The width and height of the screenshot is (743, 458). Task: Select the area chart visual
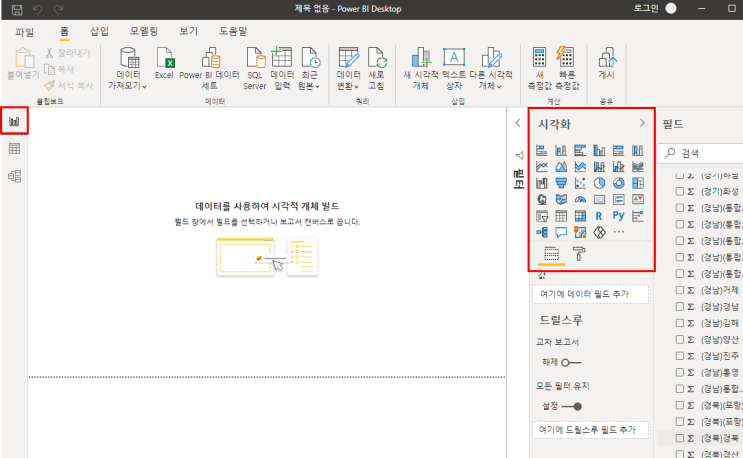click(561, 167)
